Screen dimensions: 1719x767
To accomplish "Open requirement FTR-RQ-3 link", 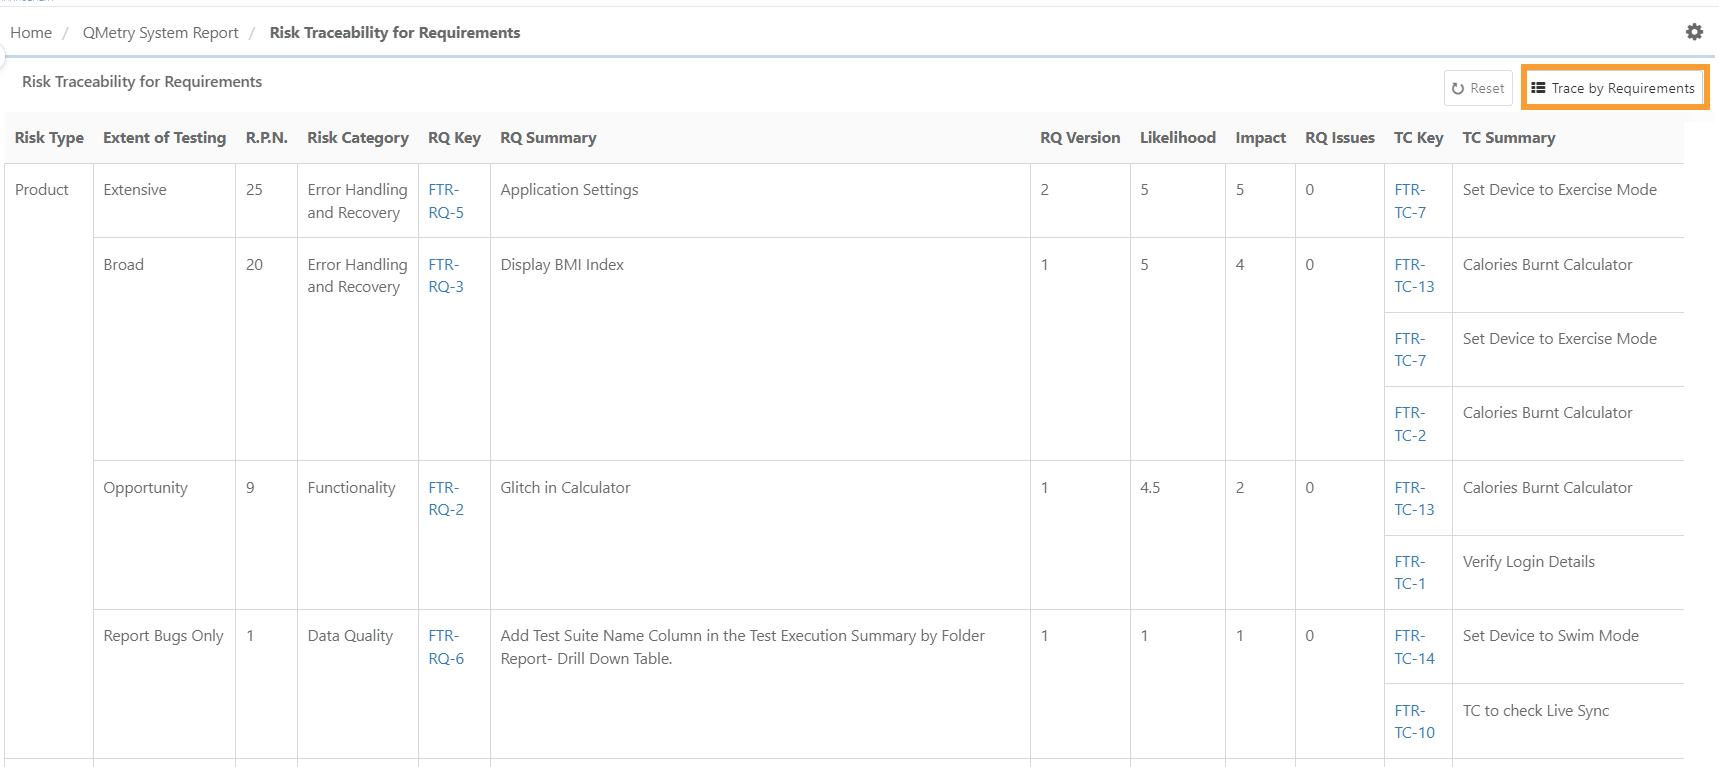I will [x=445, y=275].
